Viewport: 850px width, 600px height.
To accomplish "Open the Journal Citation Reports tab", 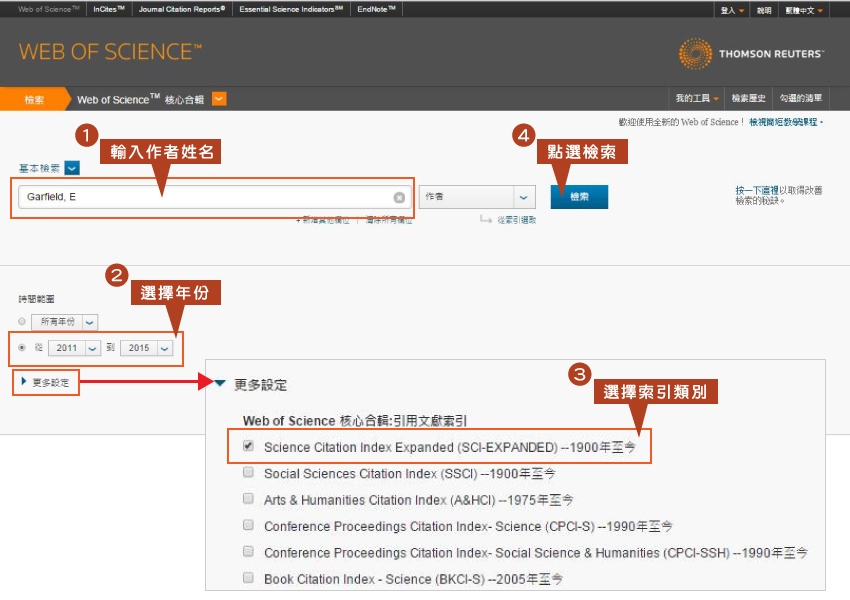I will pyautogui.click(x=182, y=9).
